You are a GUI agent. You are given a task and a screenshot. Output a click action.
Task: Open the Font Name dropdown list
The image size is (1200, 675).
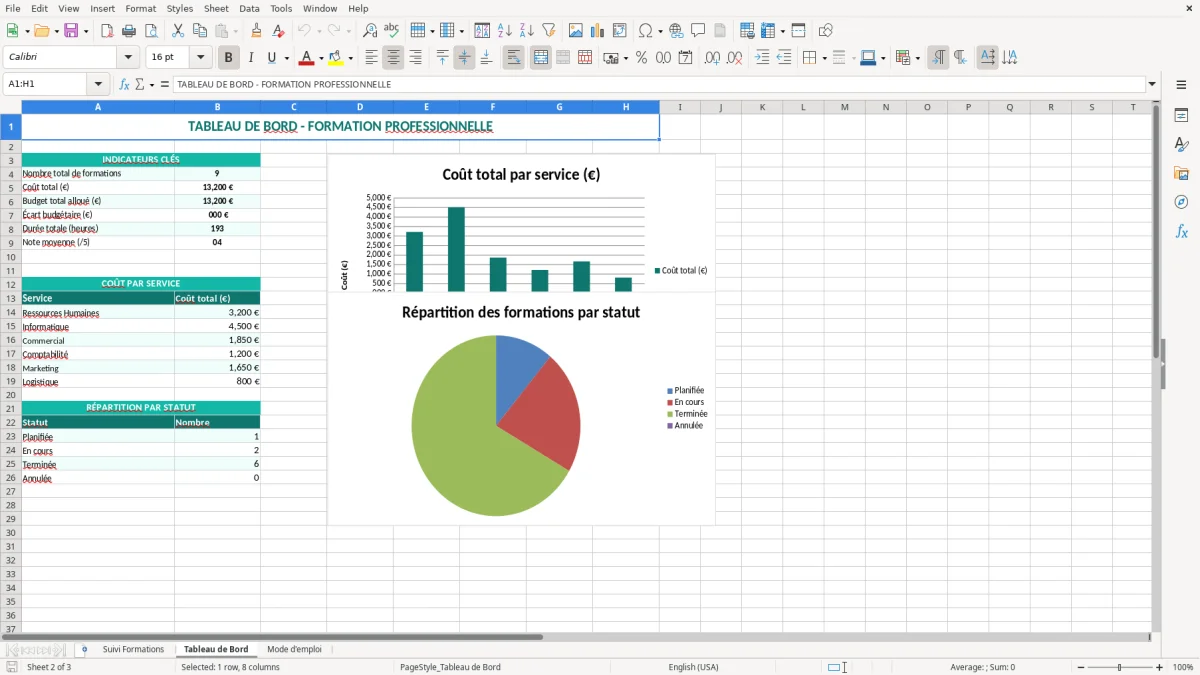coord(128,58)
